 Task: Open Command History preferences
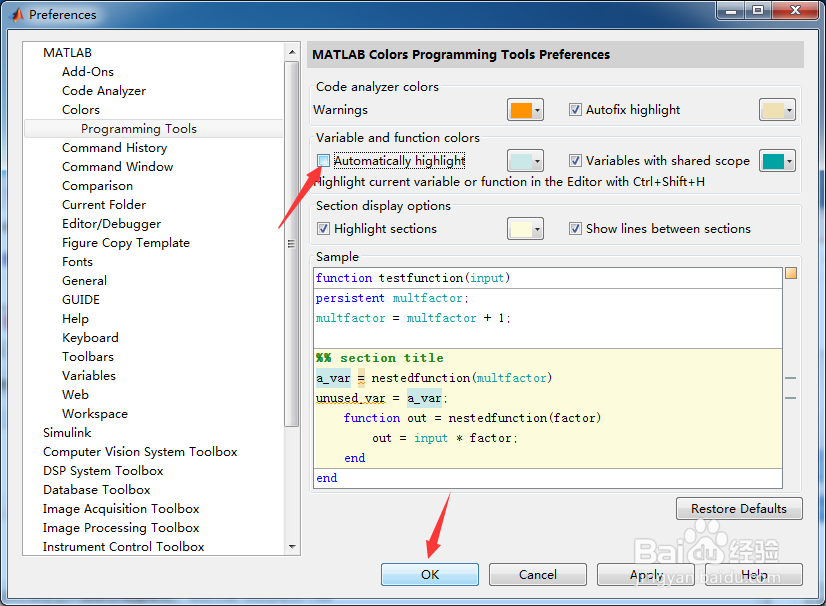point(114,148)
